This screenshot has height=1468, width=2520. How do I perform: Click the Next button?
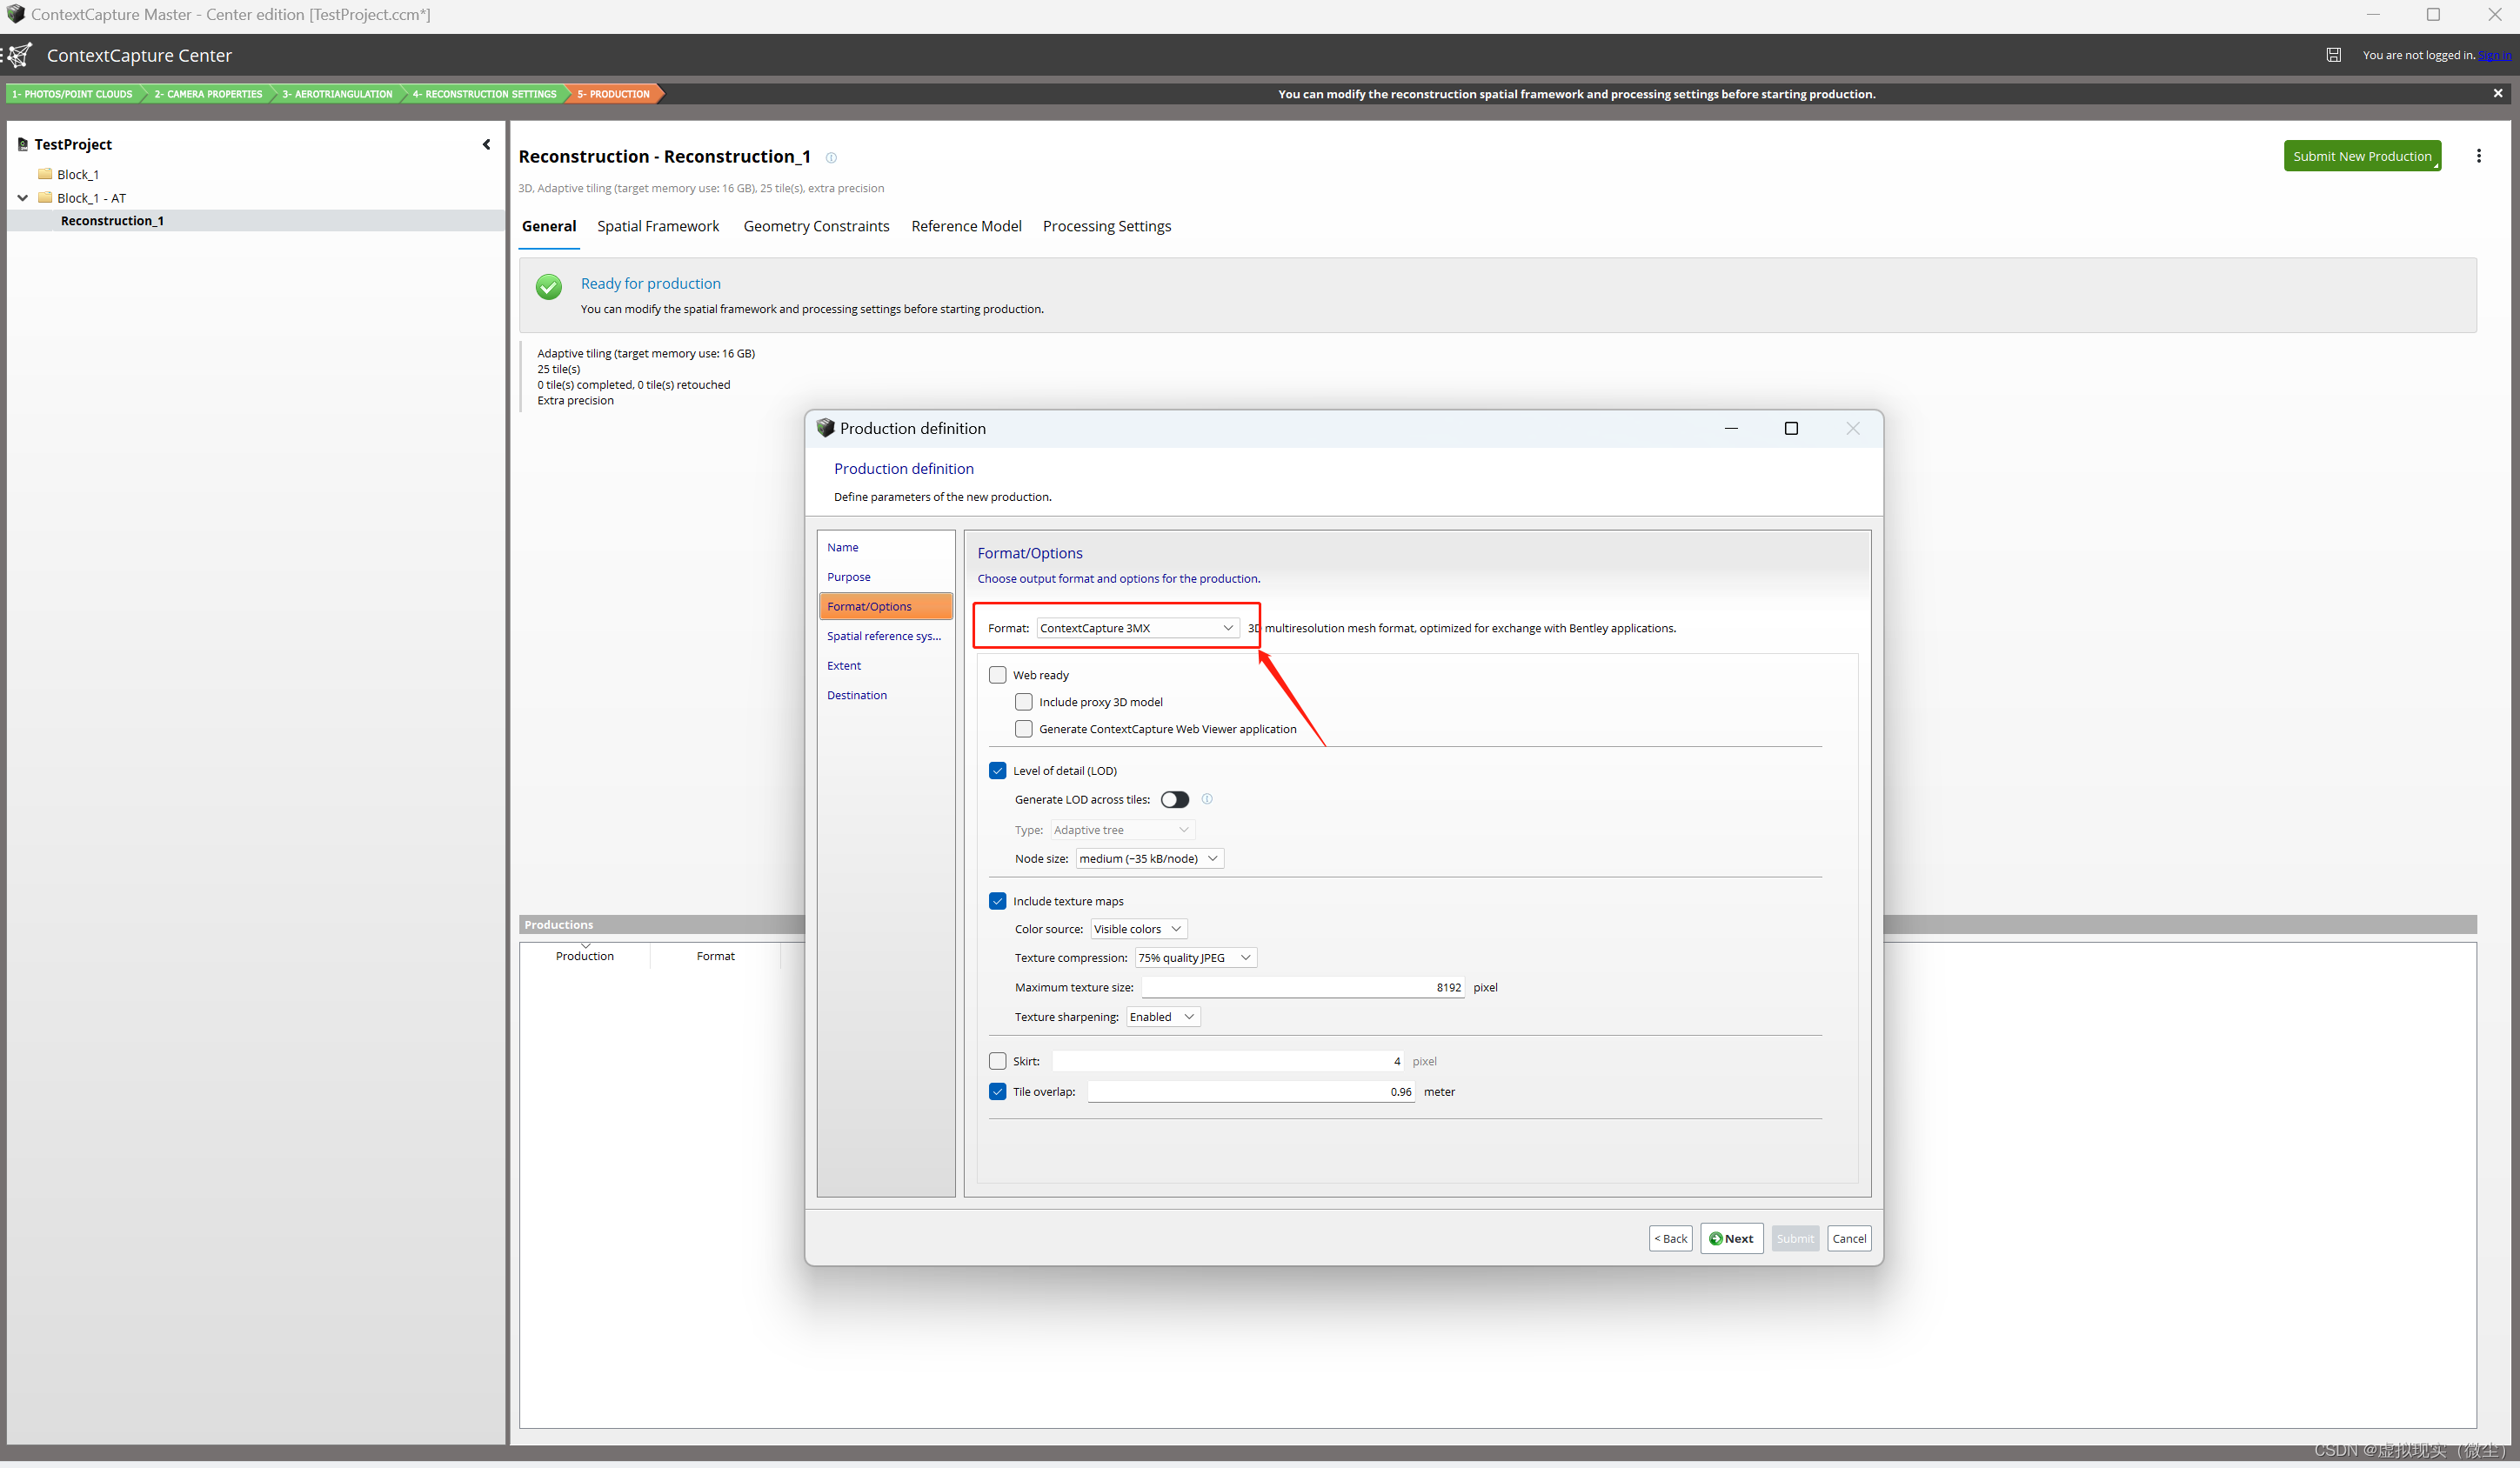click(1731, 1238)
